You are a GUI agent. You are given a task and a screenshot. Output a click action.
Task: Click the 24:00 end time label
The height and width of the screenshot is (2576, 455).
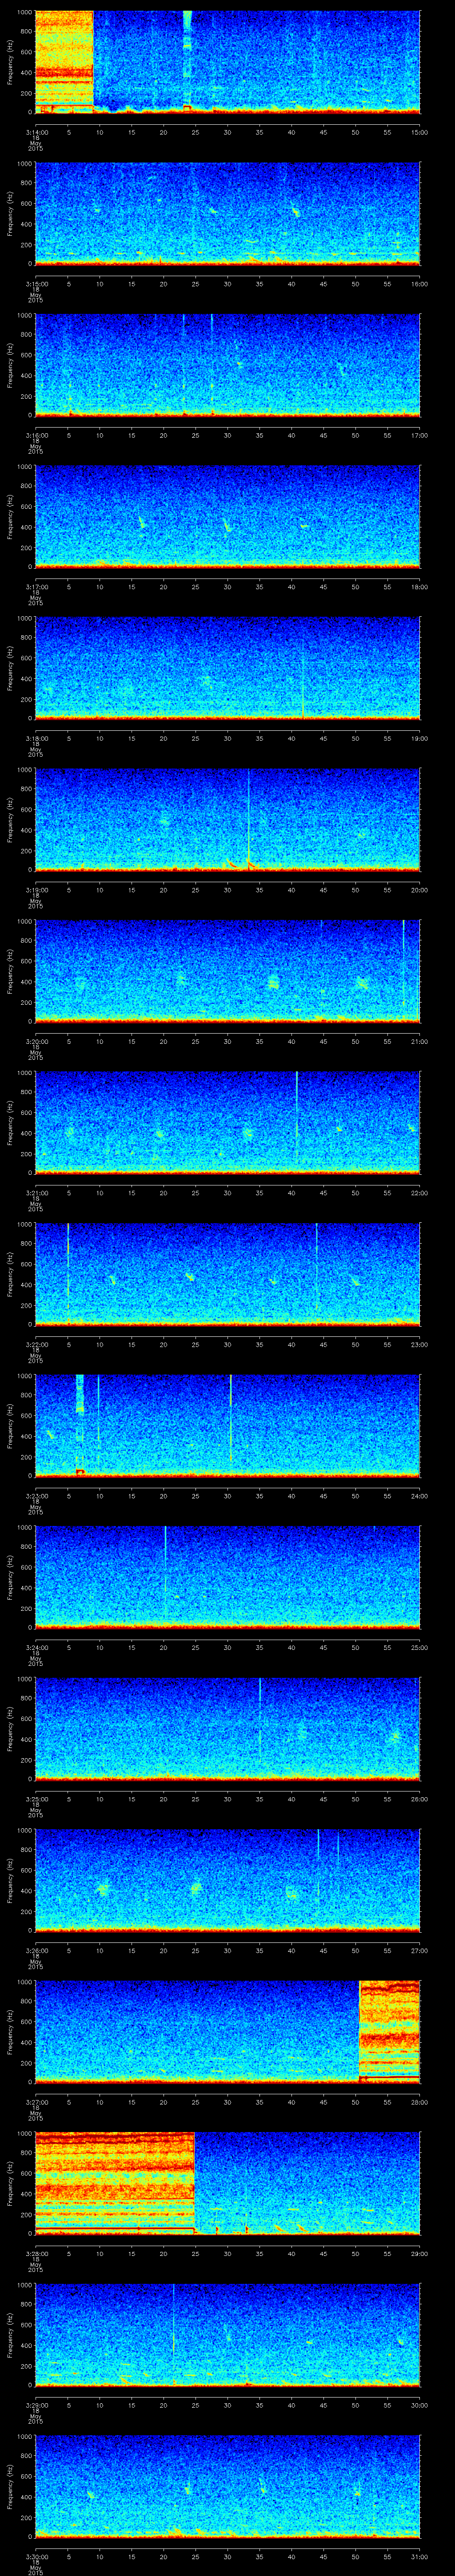[419, 1496]
